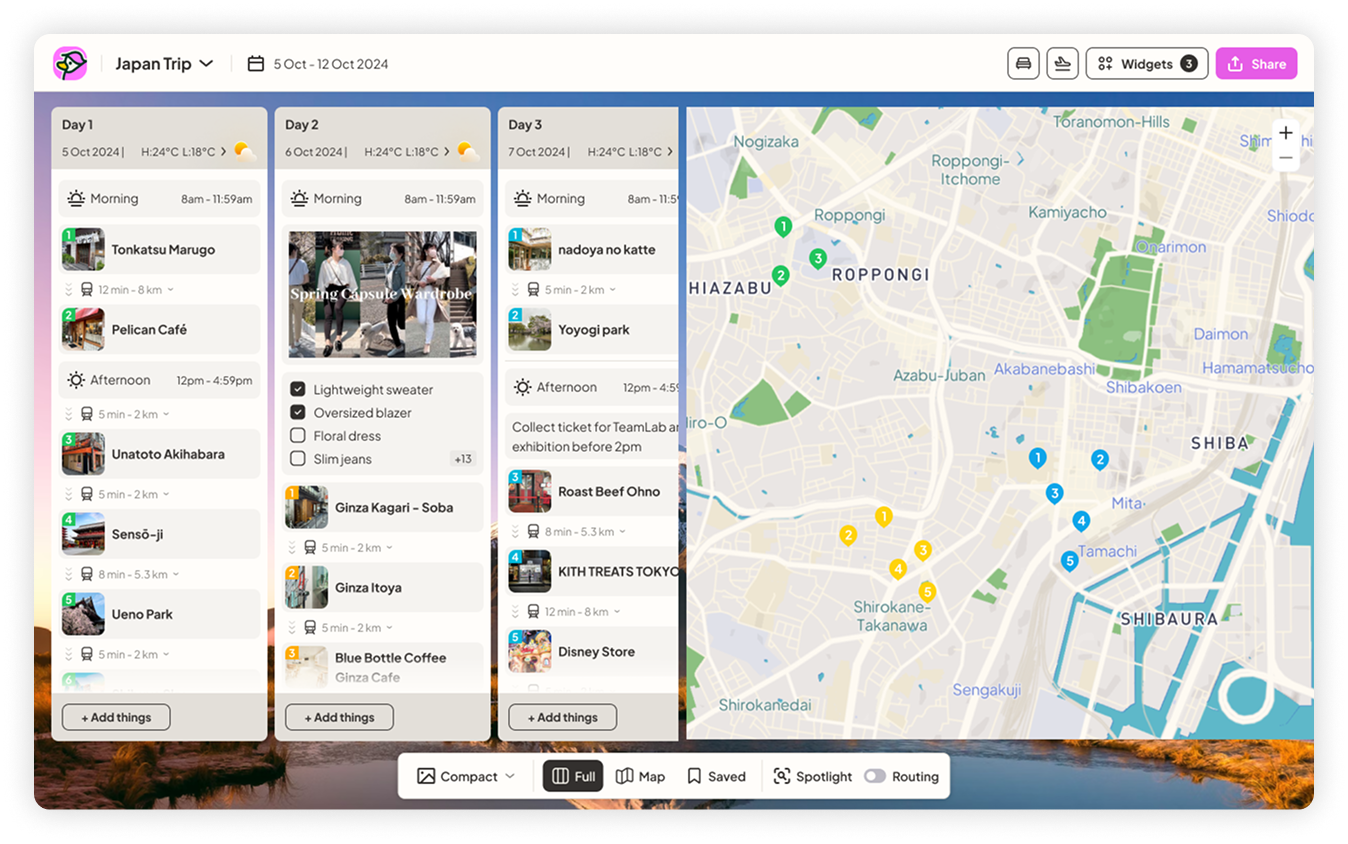1348x844 pixels.
Task: Expand transit option below nadoya no katte
Action: point(613,290)
